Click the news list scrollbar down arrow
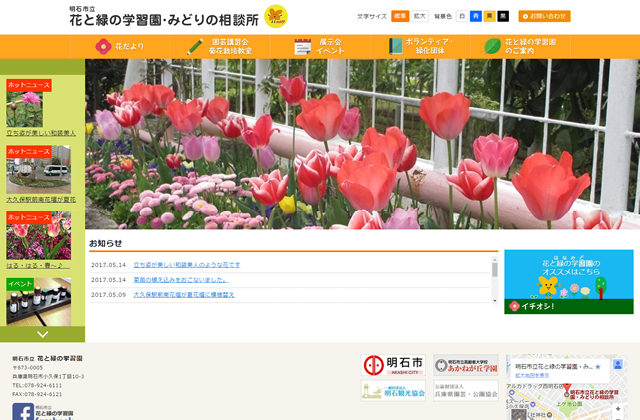This screenshot has width=640, height=420. pos(495,301)
